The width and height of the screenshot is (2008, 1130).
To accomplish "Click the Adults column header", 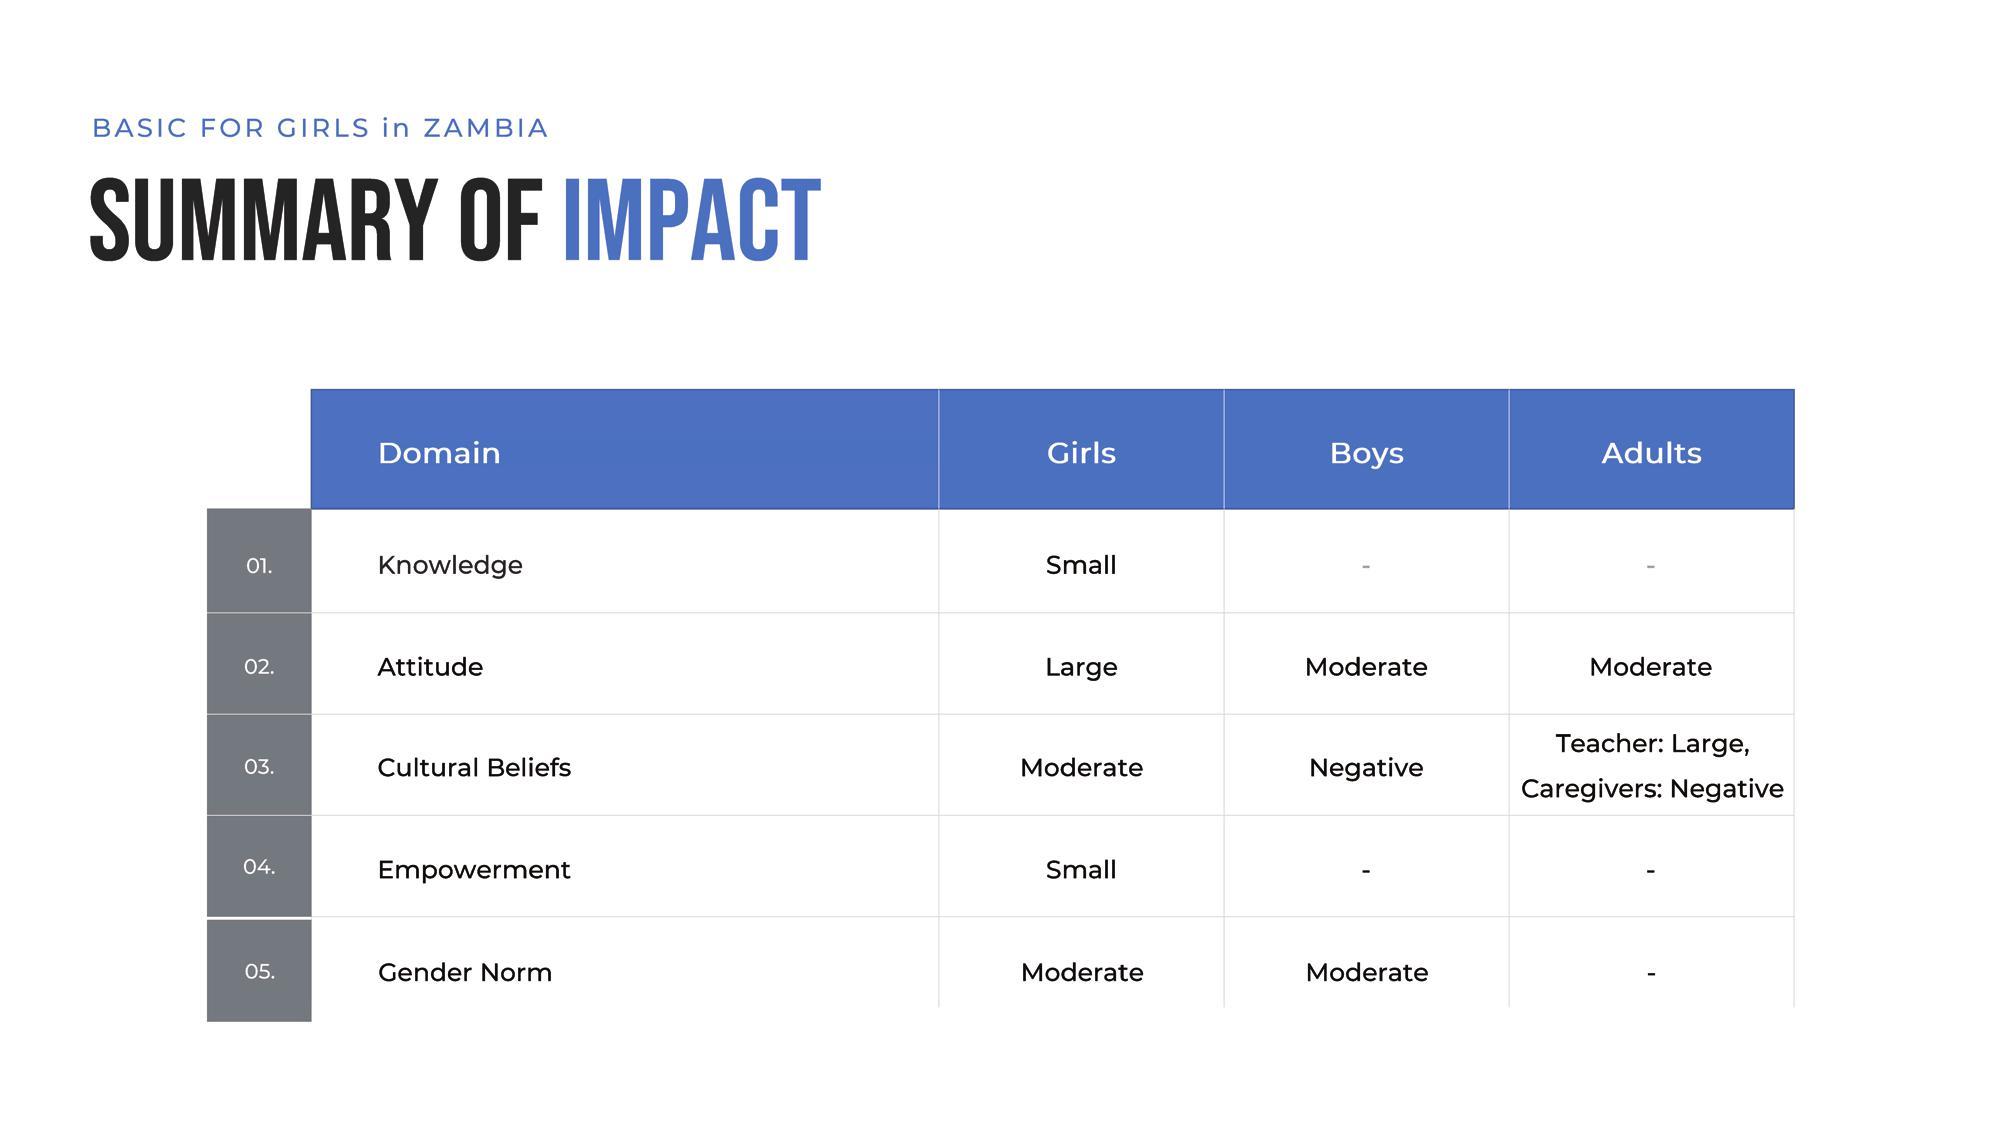I will 1651,450.
